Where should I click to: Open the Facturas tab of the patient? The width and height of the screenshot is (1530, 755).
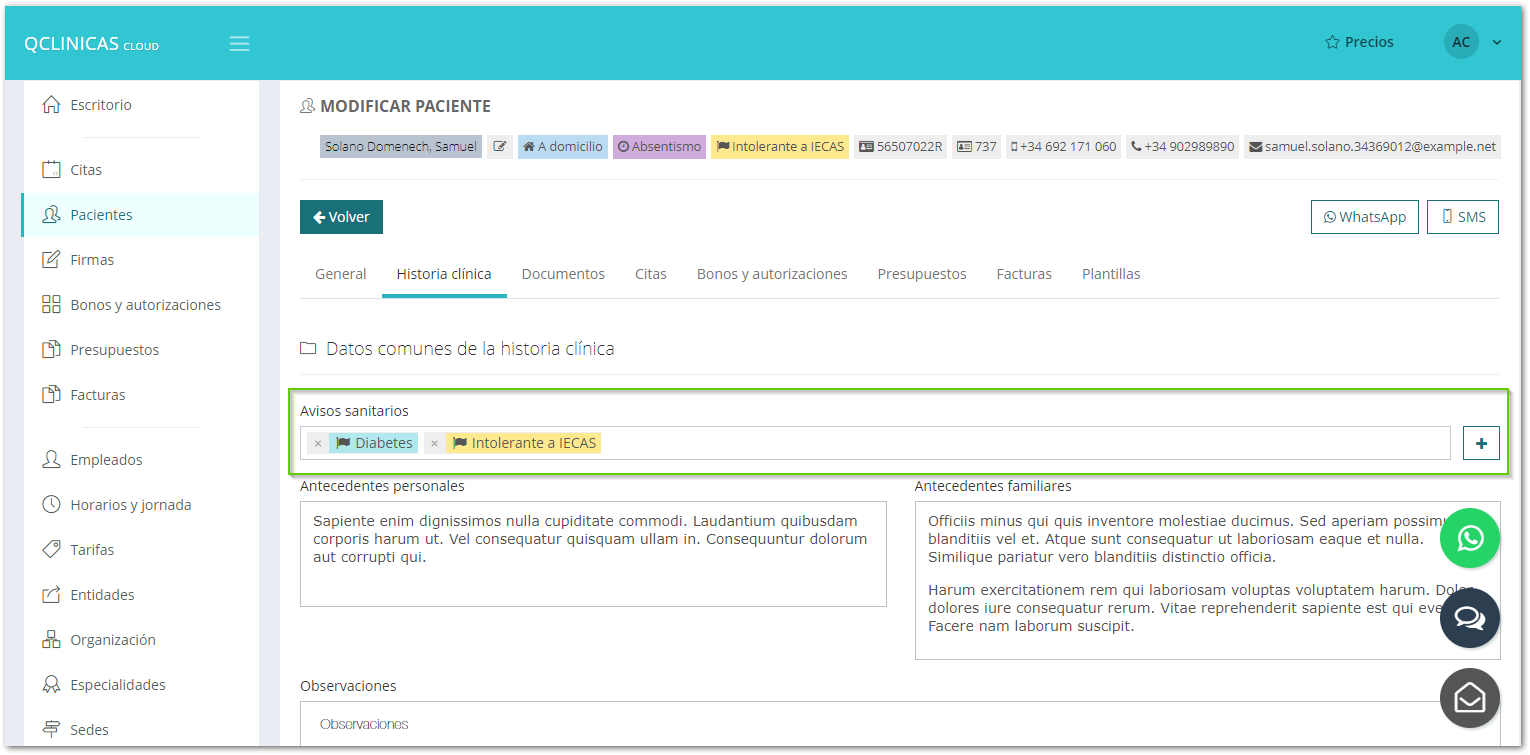[x=1024, y=274]
